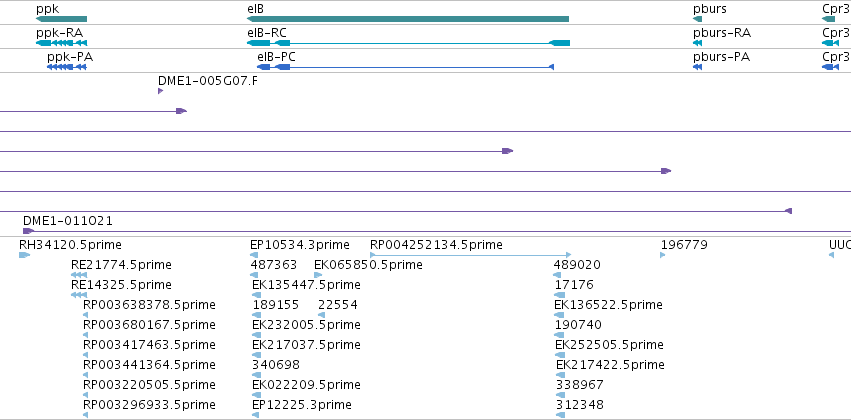Click the pburs-RA transcript glyph
This screenshot has height=420, width=851.
[x=697, y=43]
